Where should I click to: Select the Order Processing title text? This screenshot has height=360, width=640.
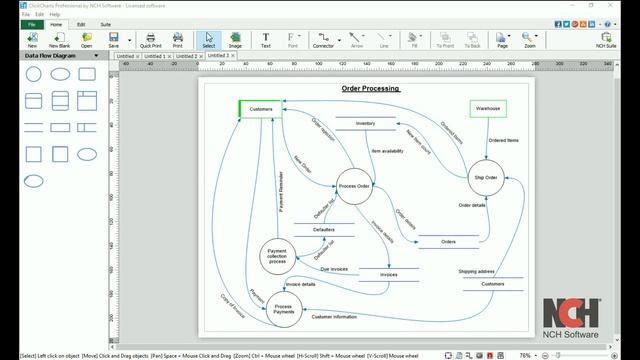[371, 89]
